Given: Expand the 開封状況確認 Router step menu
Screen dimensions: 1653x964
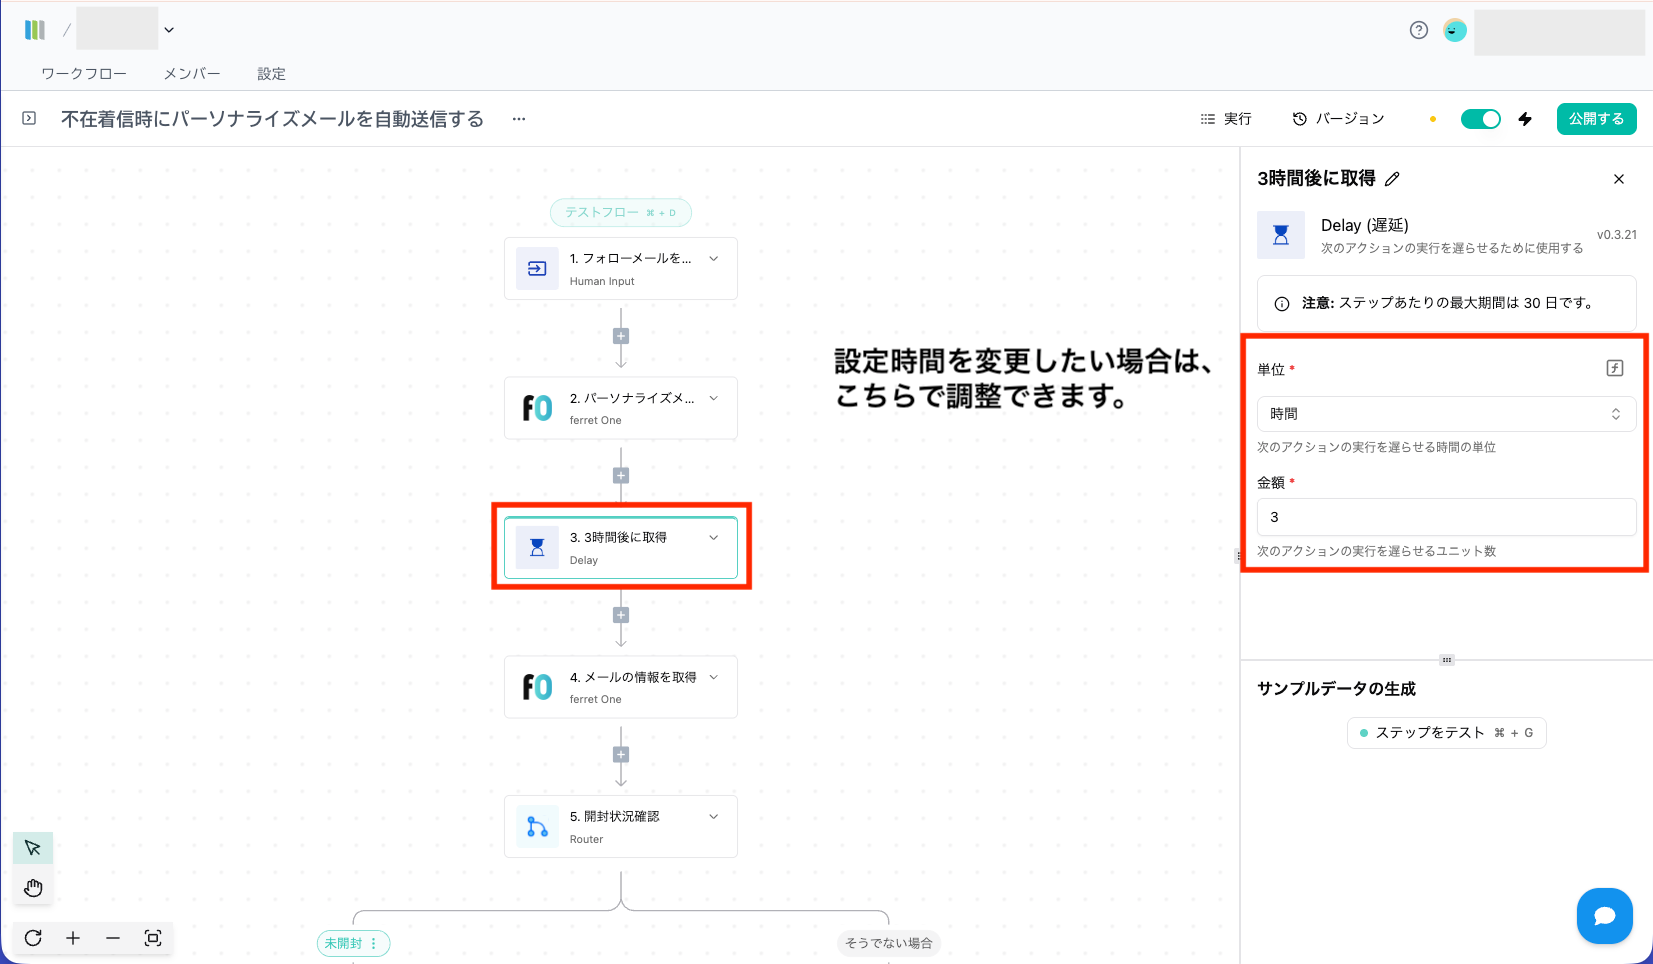Looking at the screenshot, I should tap(714, 817).
